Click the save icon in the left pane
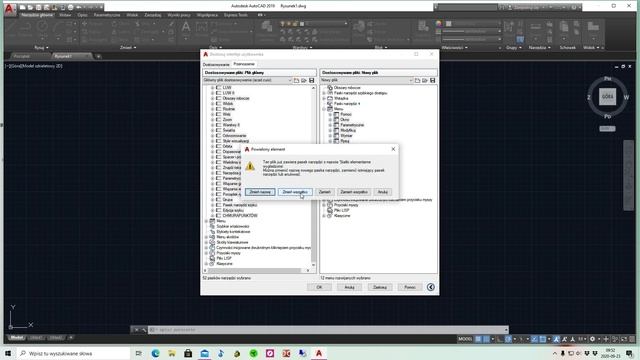640x360 pixels. pyautogui.click(x=312, y=80)
